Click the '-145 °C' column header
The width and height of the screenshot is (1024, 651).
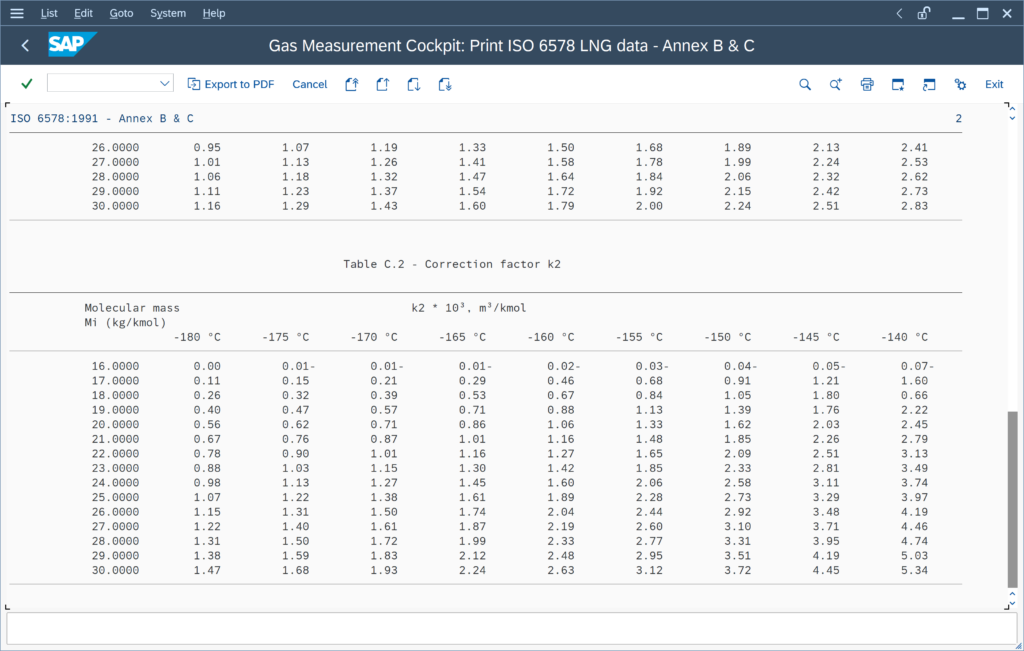pyautogui.click(x=816, y=337)
